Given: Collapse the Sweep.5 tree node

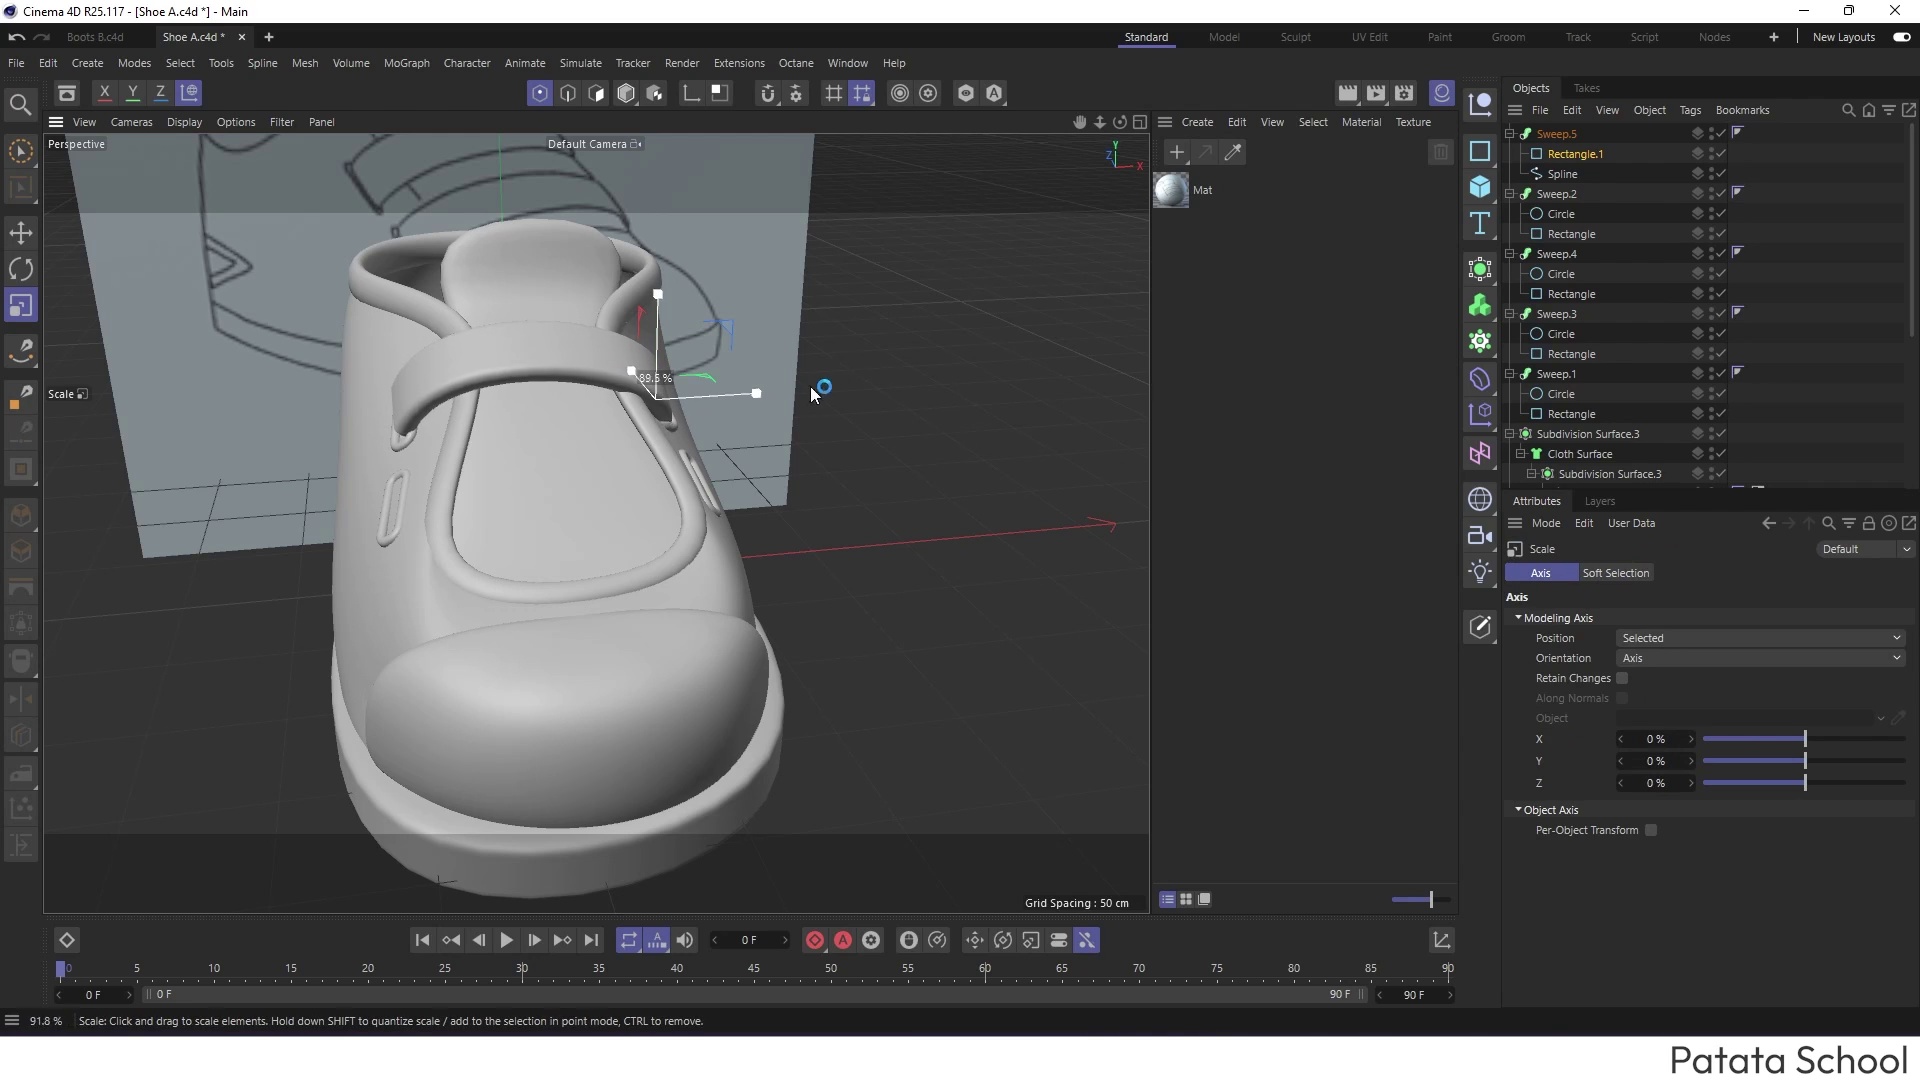Looking at the screenshot, I should pyautogui.click(x=1510, y=134).
